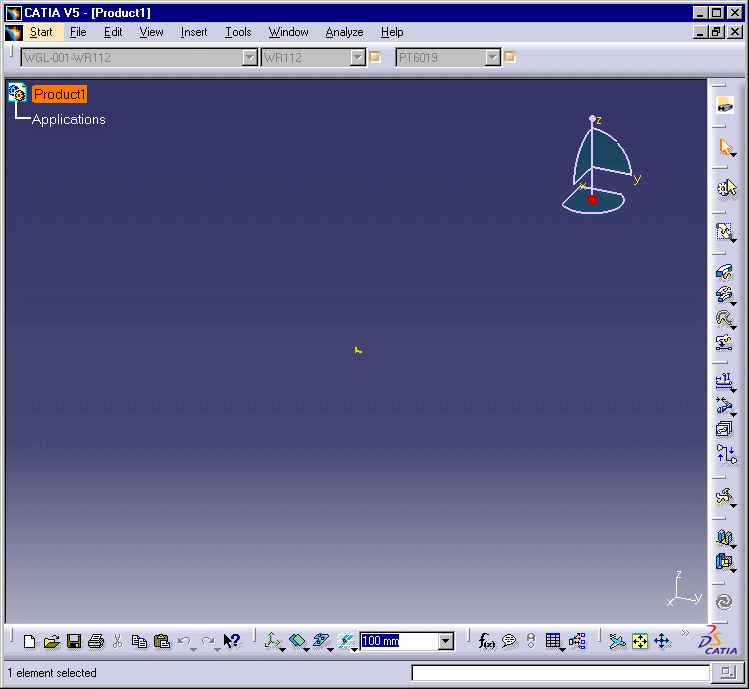Select Product1 node in the tree
Screen dimensions: 749x689
point(60,94)
